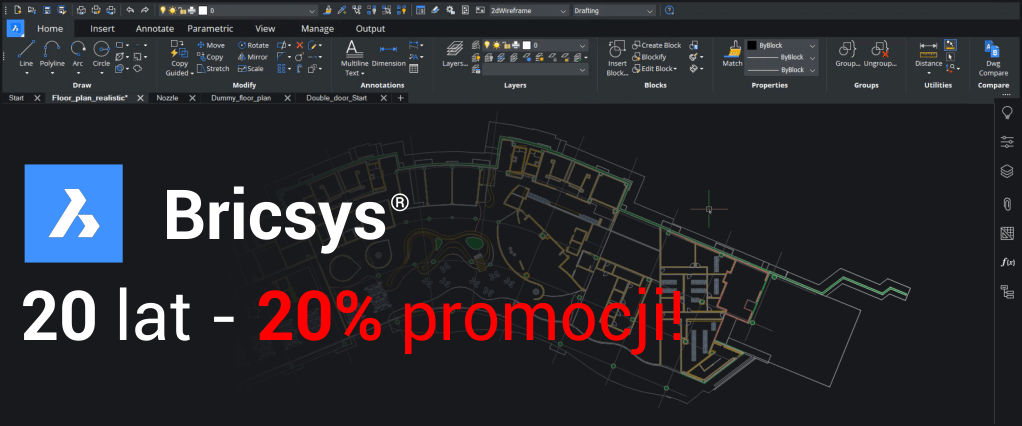Open the ByBlock color dropdown

point(812,46)
